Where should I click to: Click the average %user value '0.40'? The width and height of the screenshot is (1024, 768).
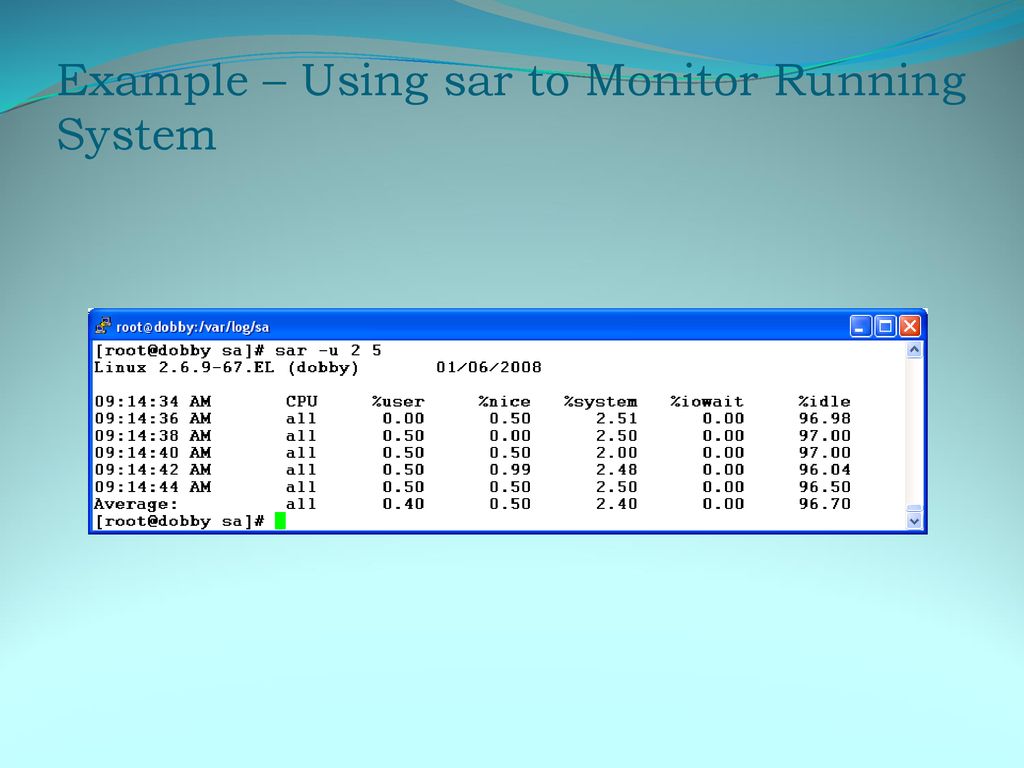[x=404, y=504]
